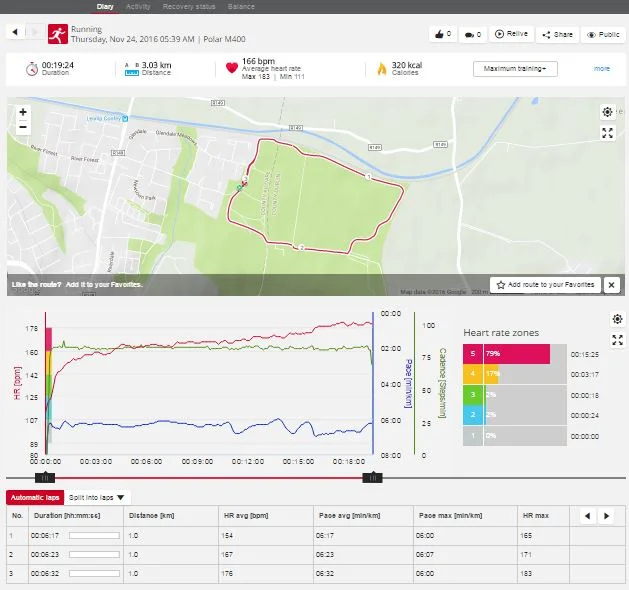
Task: Click the right timeline range handle
Action: point(372,479)
